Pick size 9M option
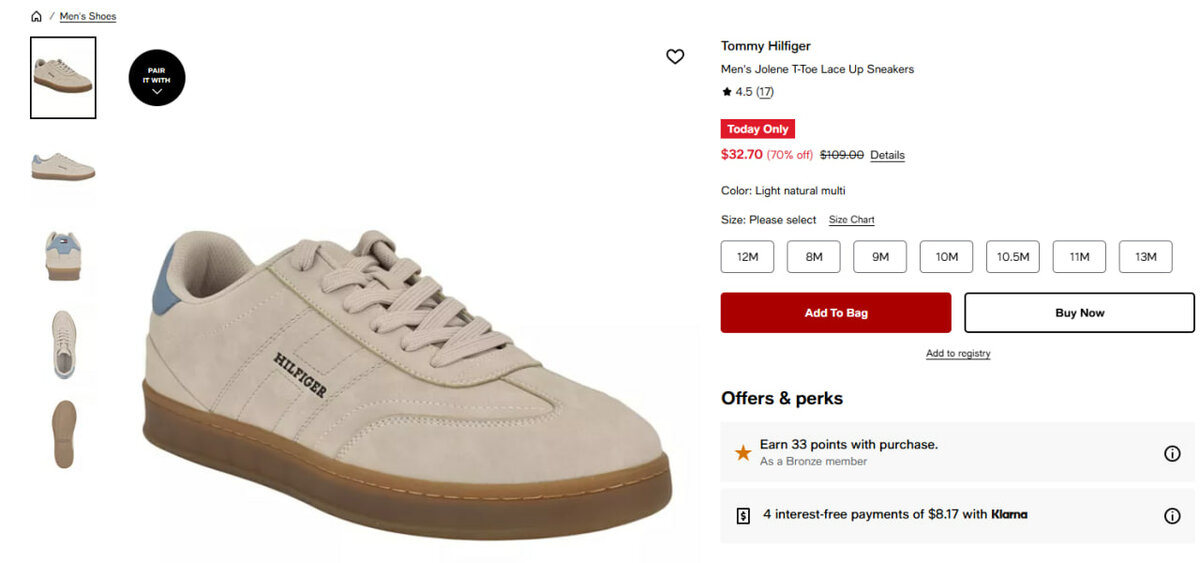This screenshot has width=1200, height=563. click(x=880, y=257)
